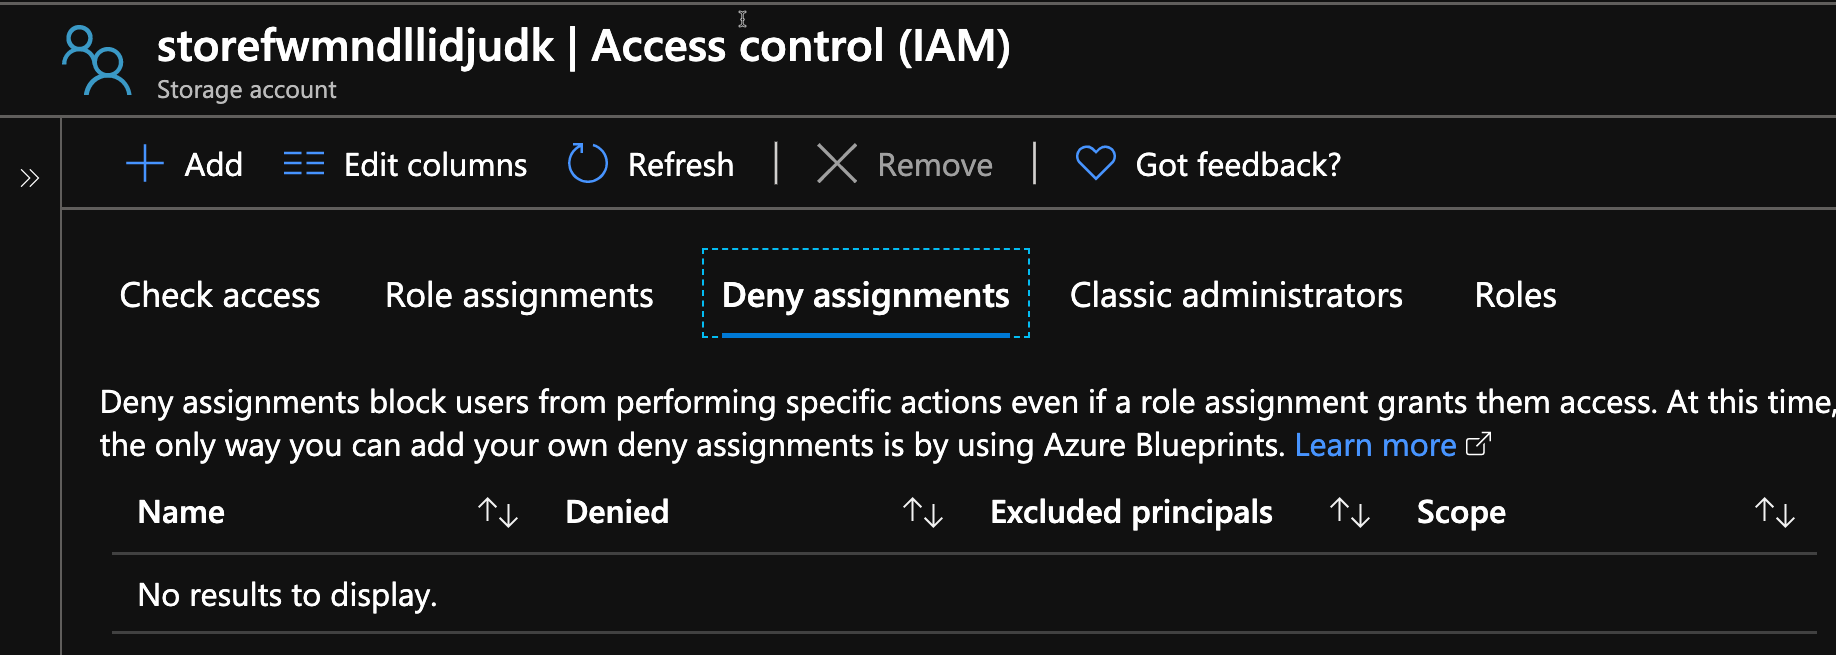The height and width of the screenshot is (655, 1836).
Task: Open the Role assignments tab
Action: [x=519, y=295]
